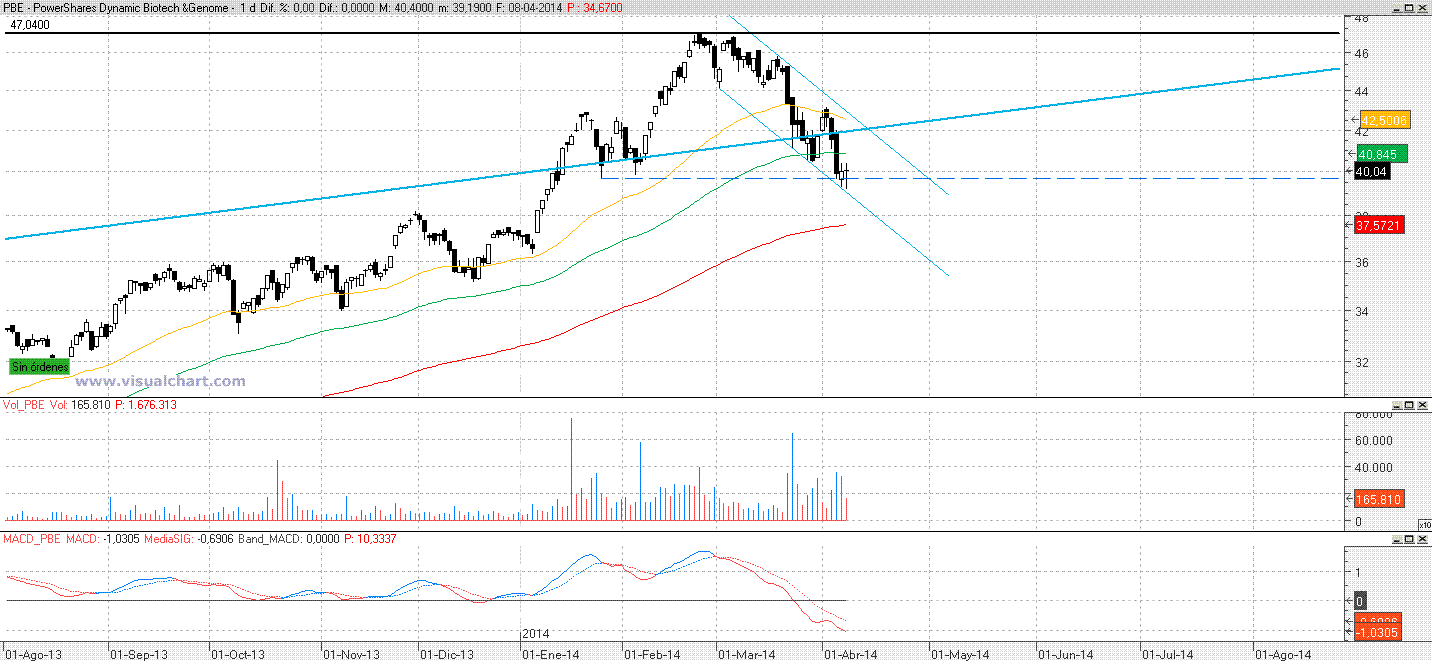Click the x10 scale box in volume panel
The width and height of the screenshot is (1432, 661).
coord(1424,524)
